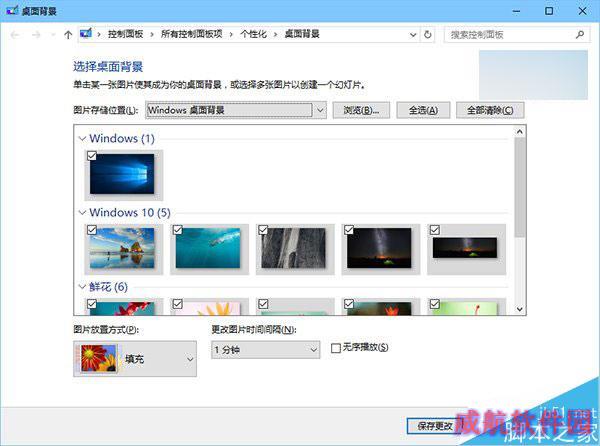Uncheck the third 鲜花 wallpaper checkbox
600x446 pixels.
[263, 304]
